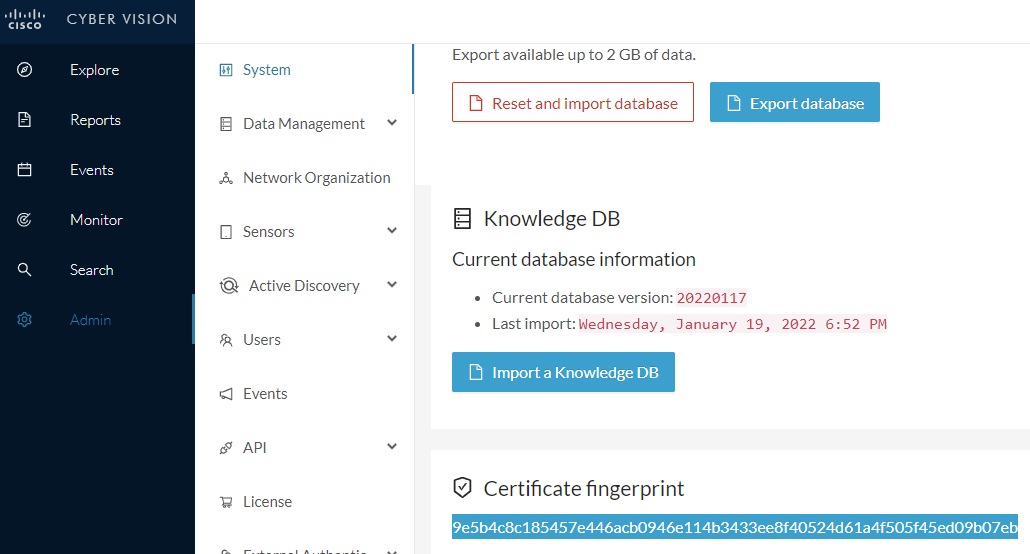1030x554 pixels.
Task: Click the Data Management storage icon
Action: pyautogui.click(x=226, y=124)
